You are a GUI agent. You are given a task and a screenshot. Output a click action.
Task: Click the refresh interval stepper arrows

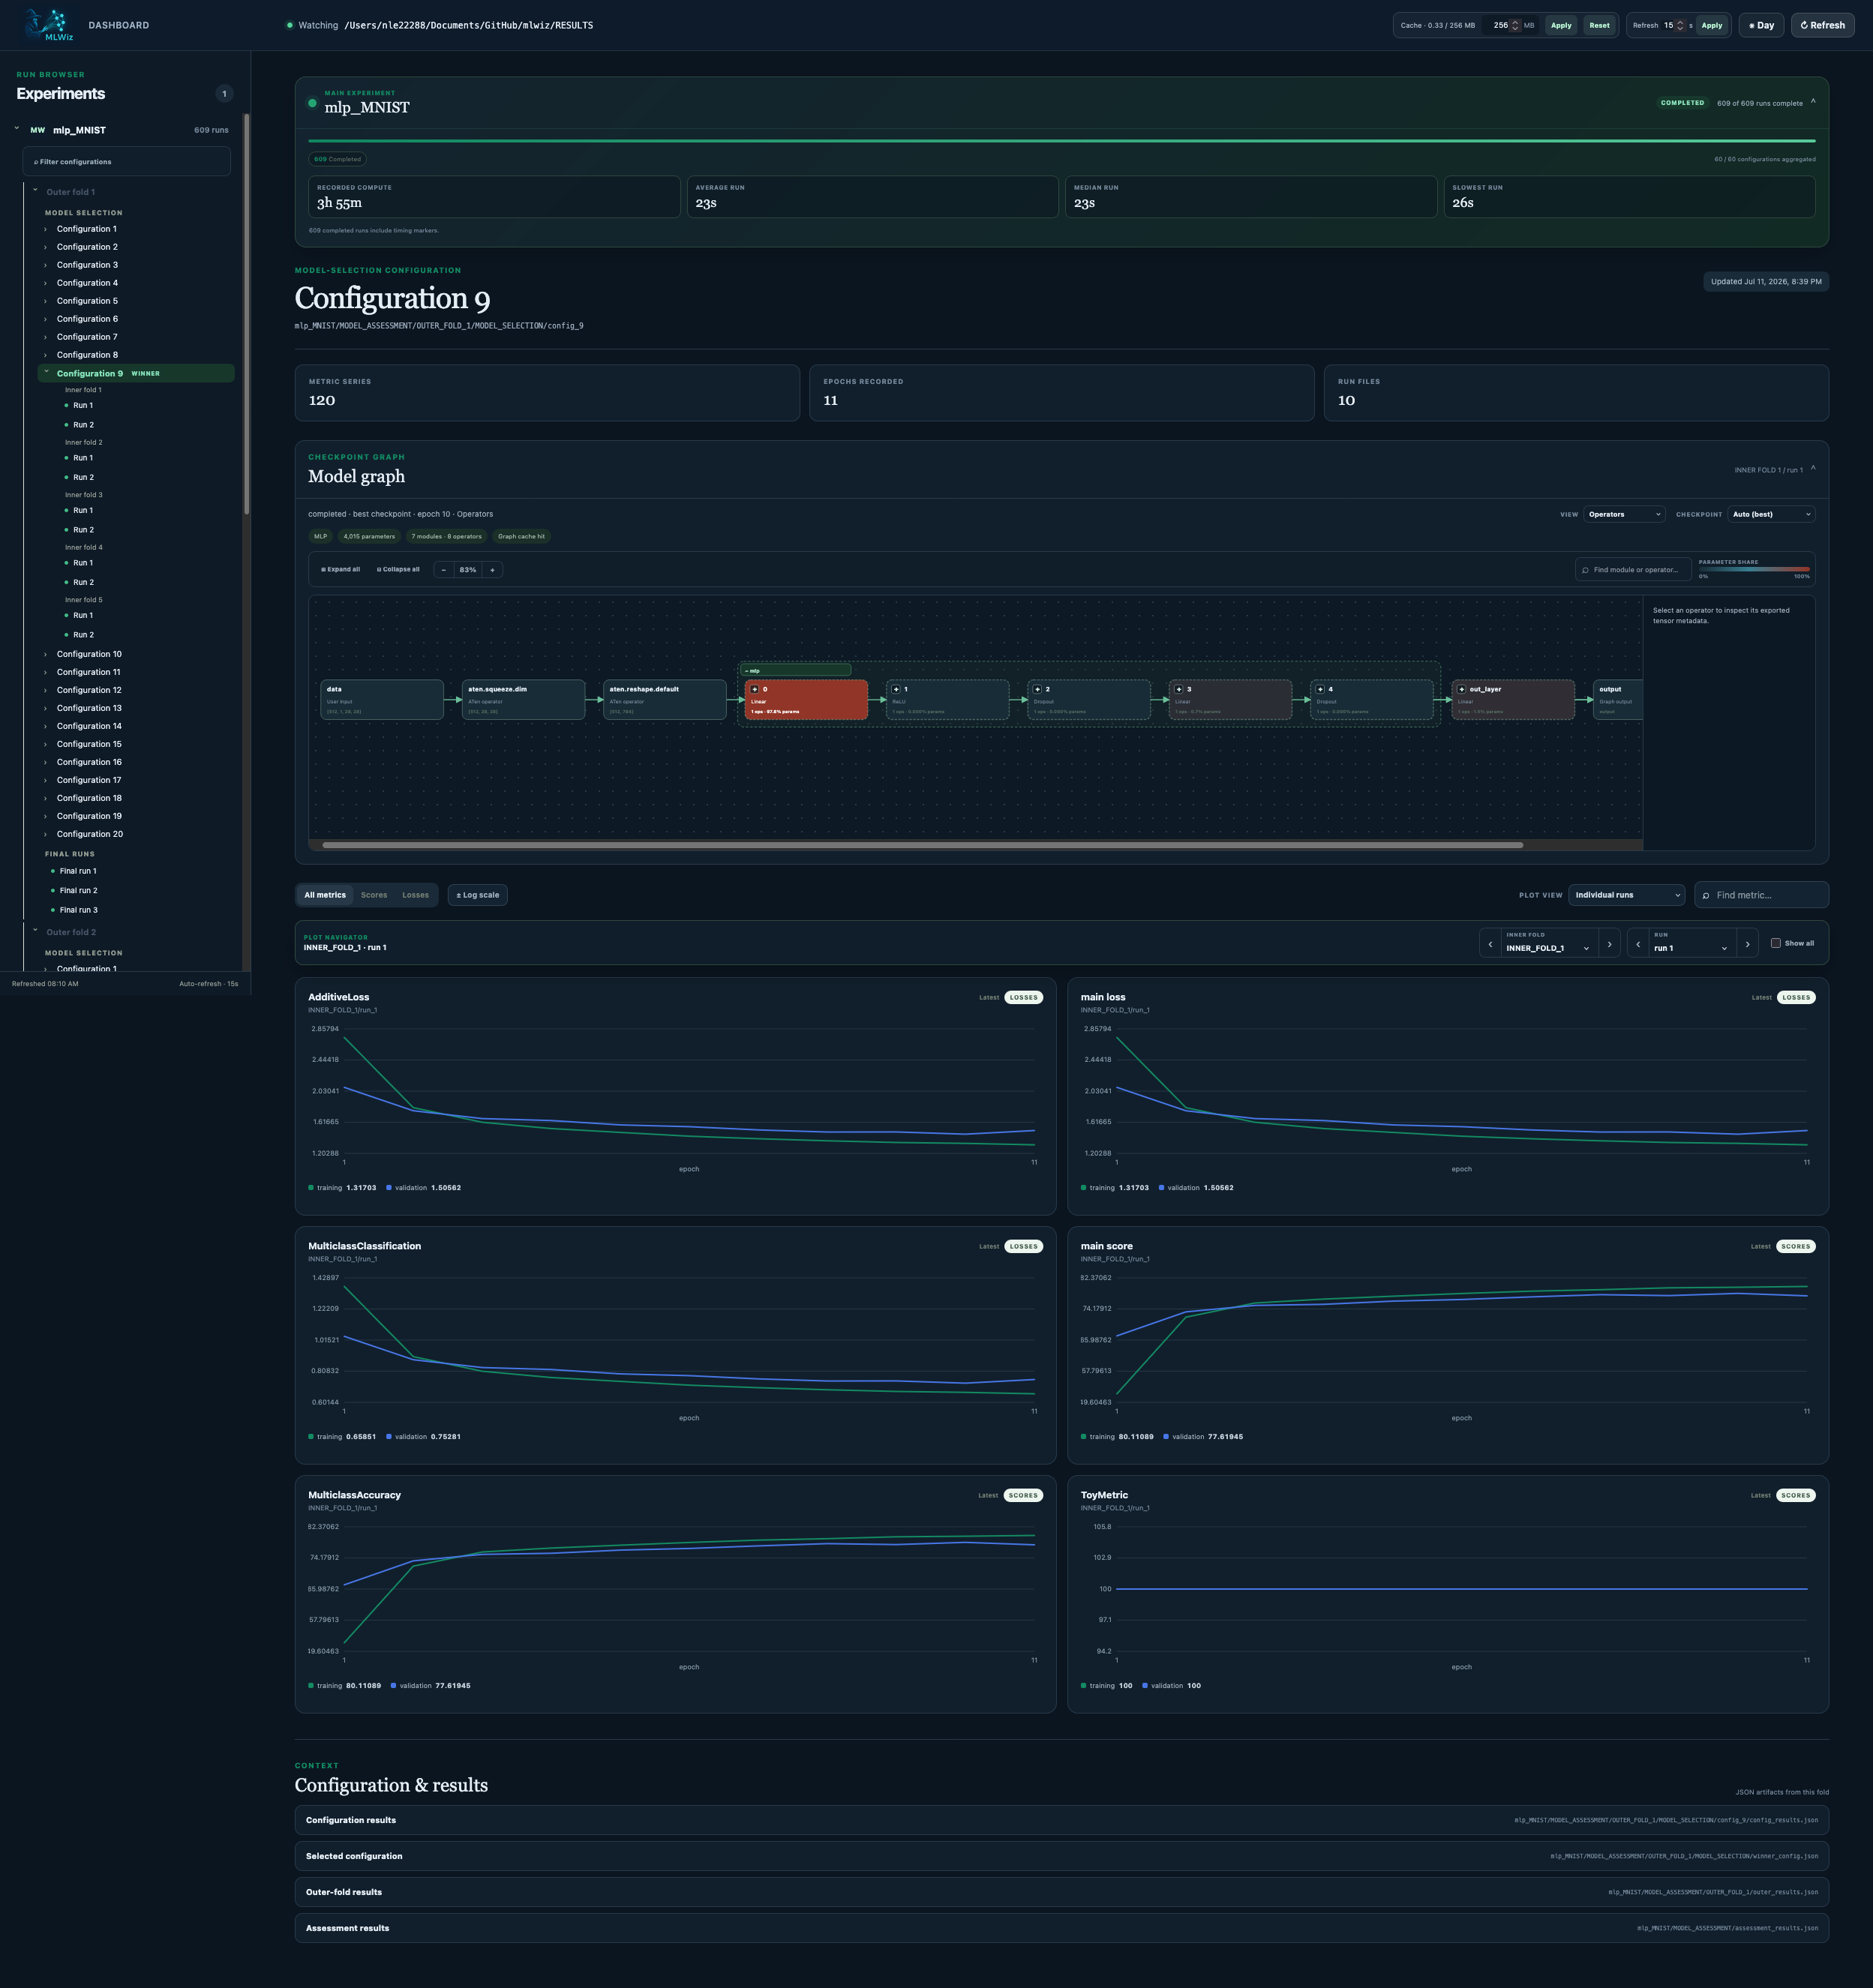(1680, 25)
